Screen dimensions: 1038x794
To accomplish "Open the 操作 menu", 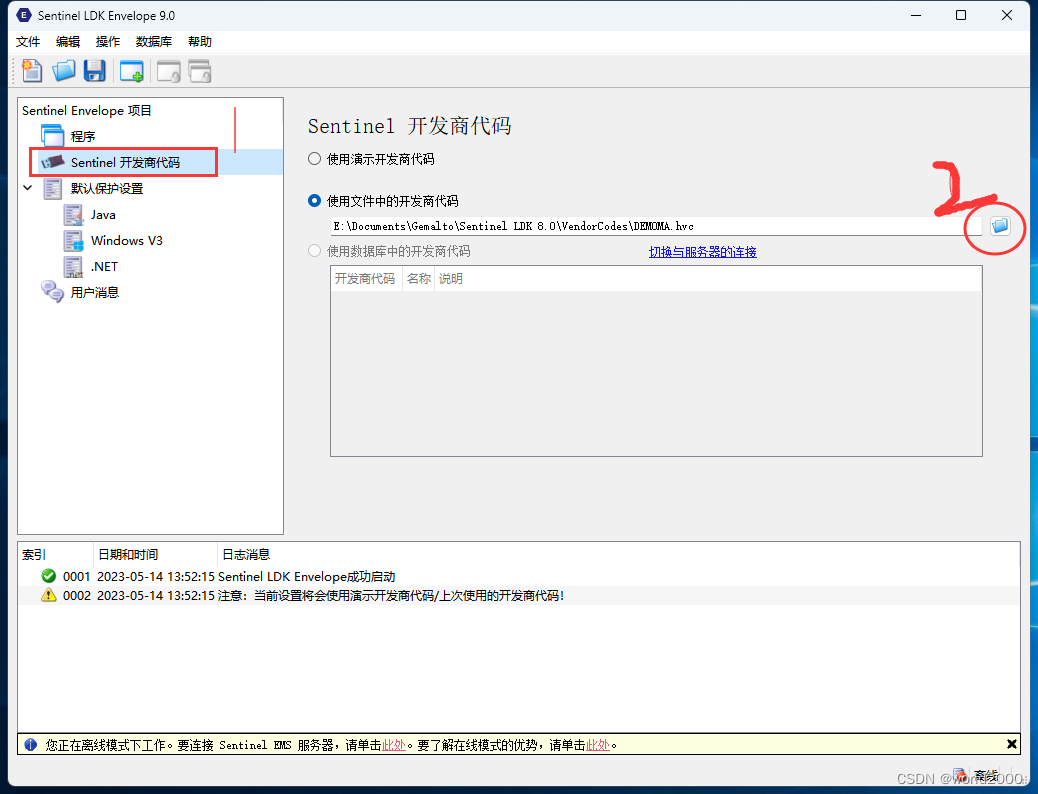I will (107, 42).
